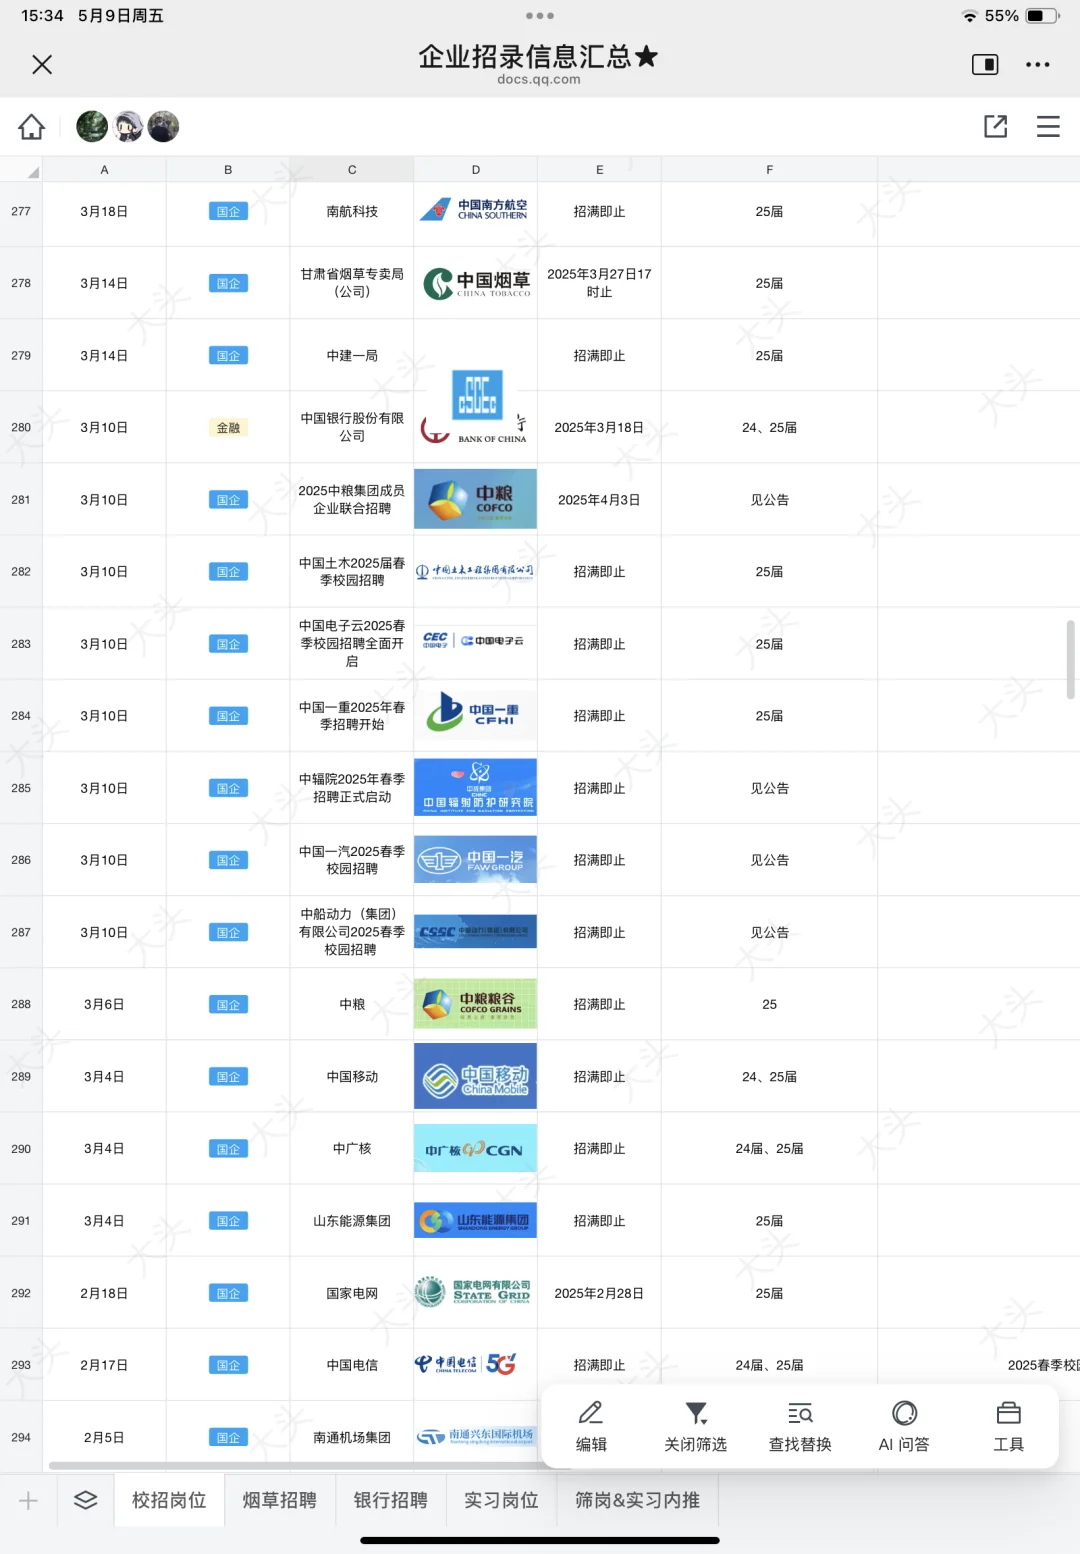This screenshot has height=1554, width=1080.
Task: Add a new sheet with plus icon
Action: (28, 1500)
